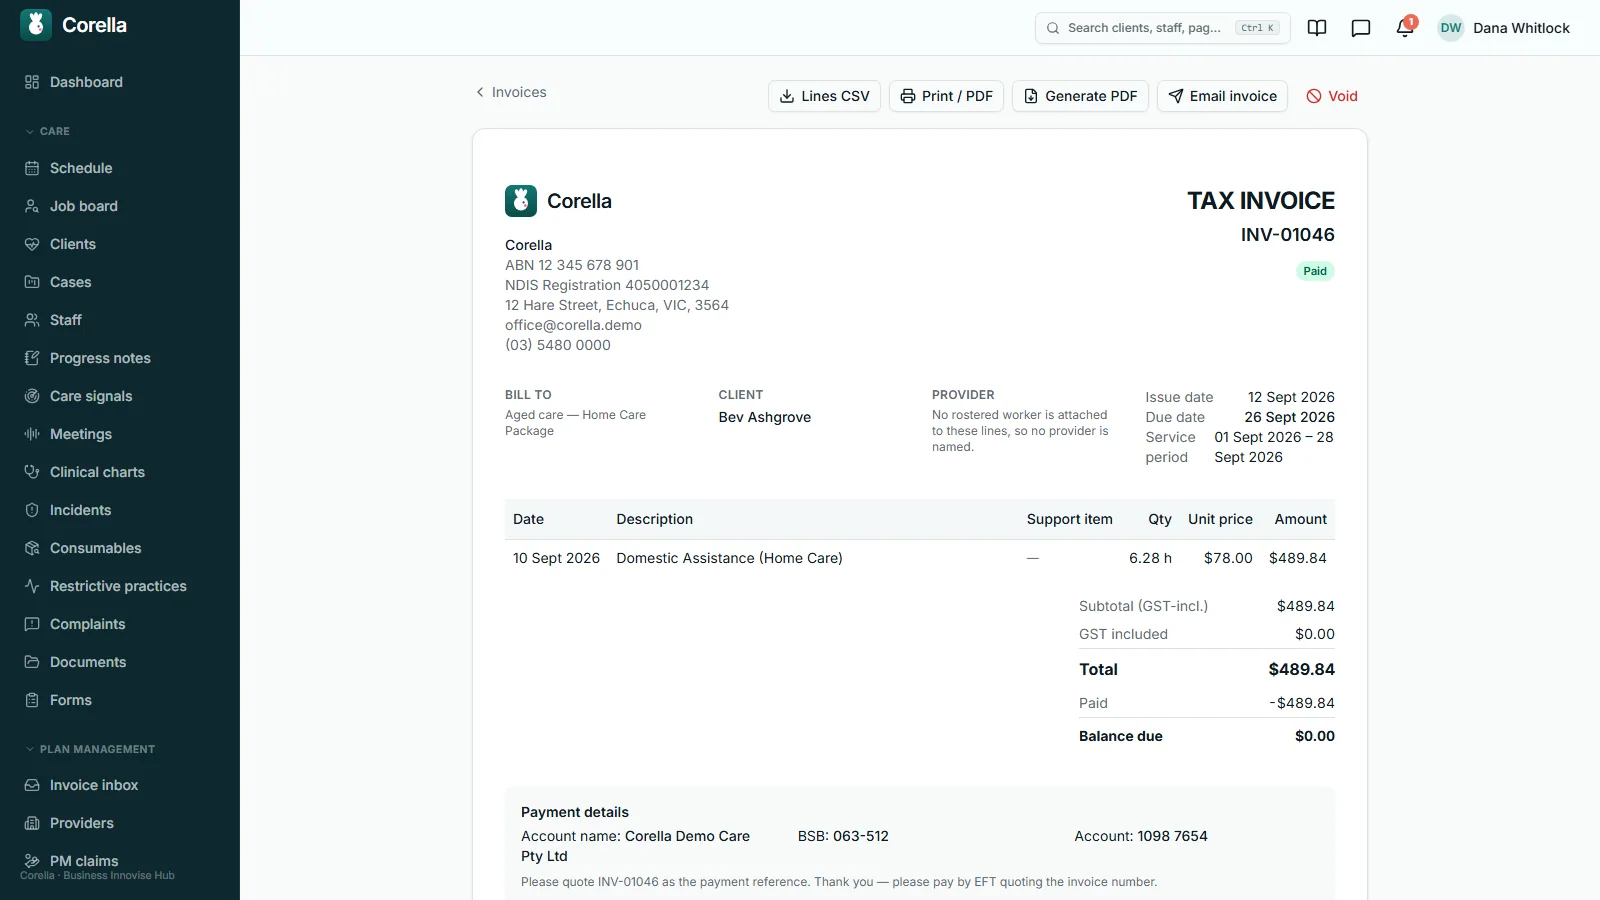Viewport: 1600px width, 900px height.
Task: Select the invoice number INV-01046
Action: pos(1287,235)
